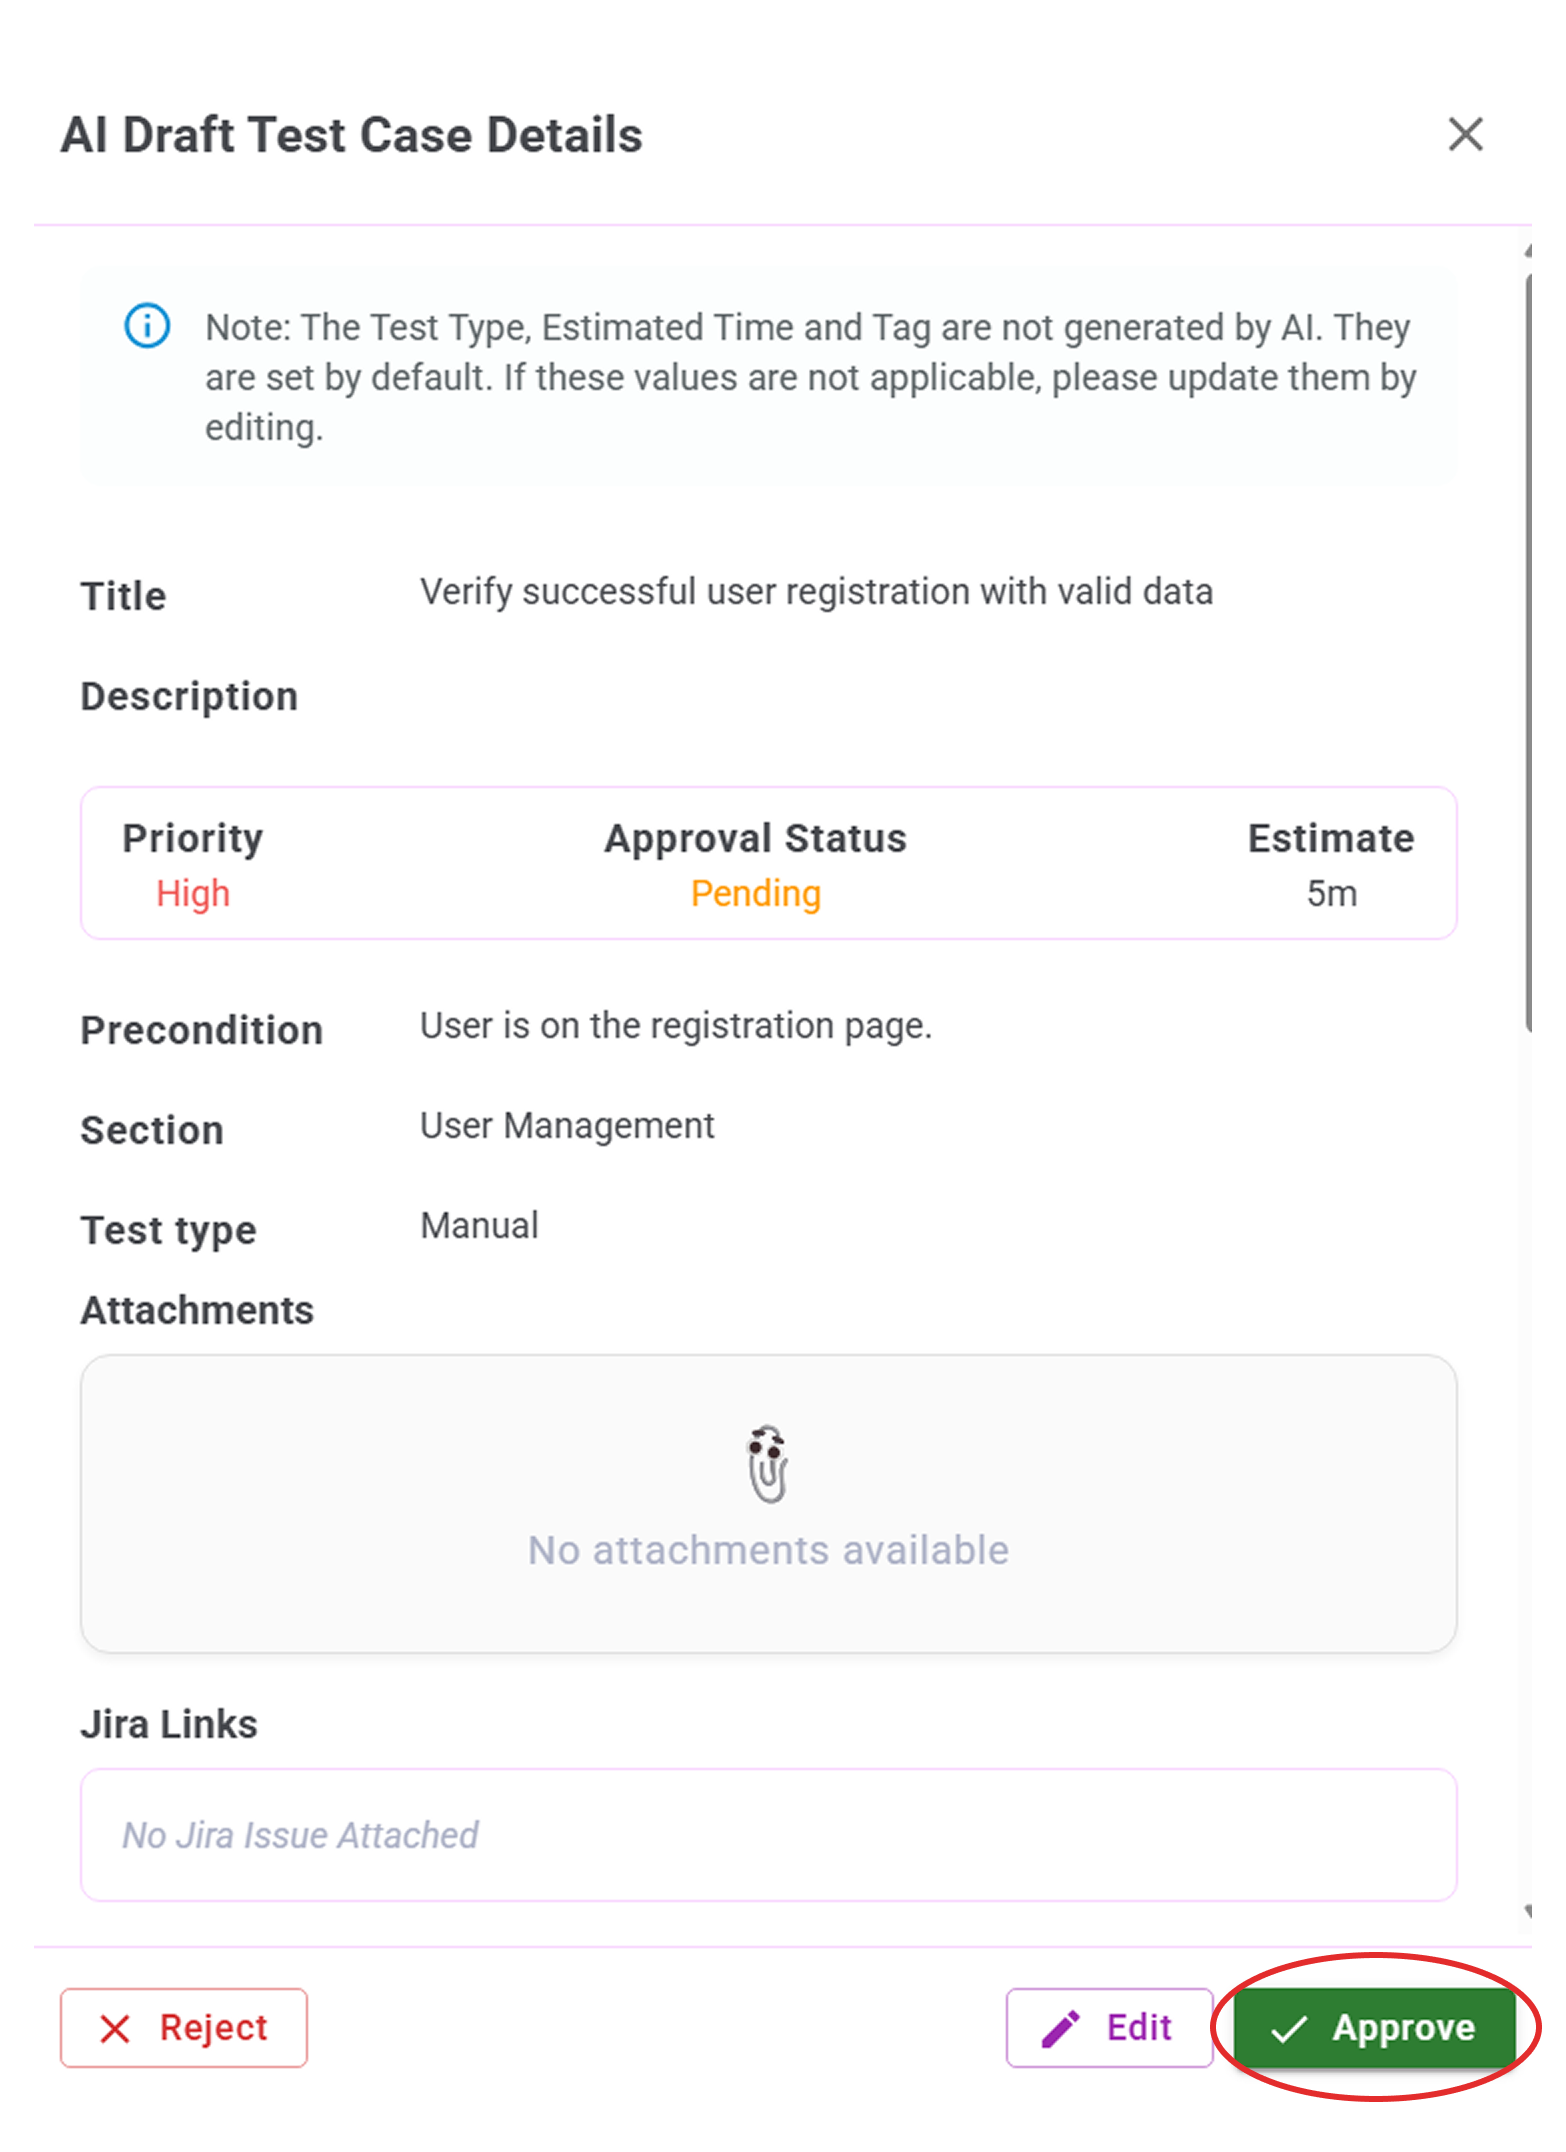The width and height of the screenshot is (1566, 2152).
Task: Click the scroll up arrow
Action: point(1528,252)
